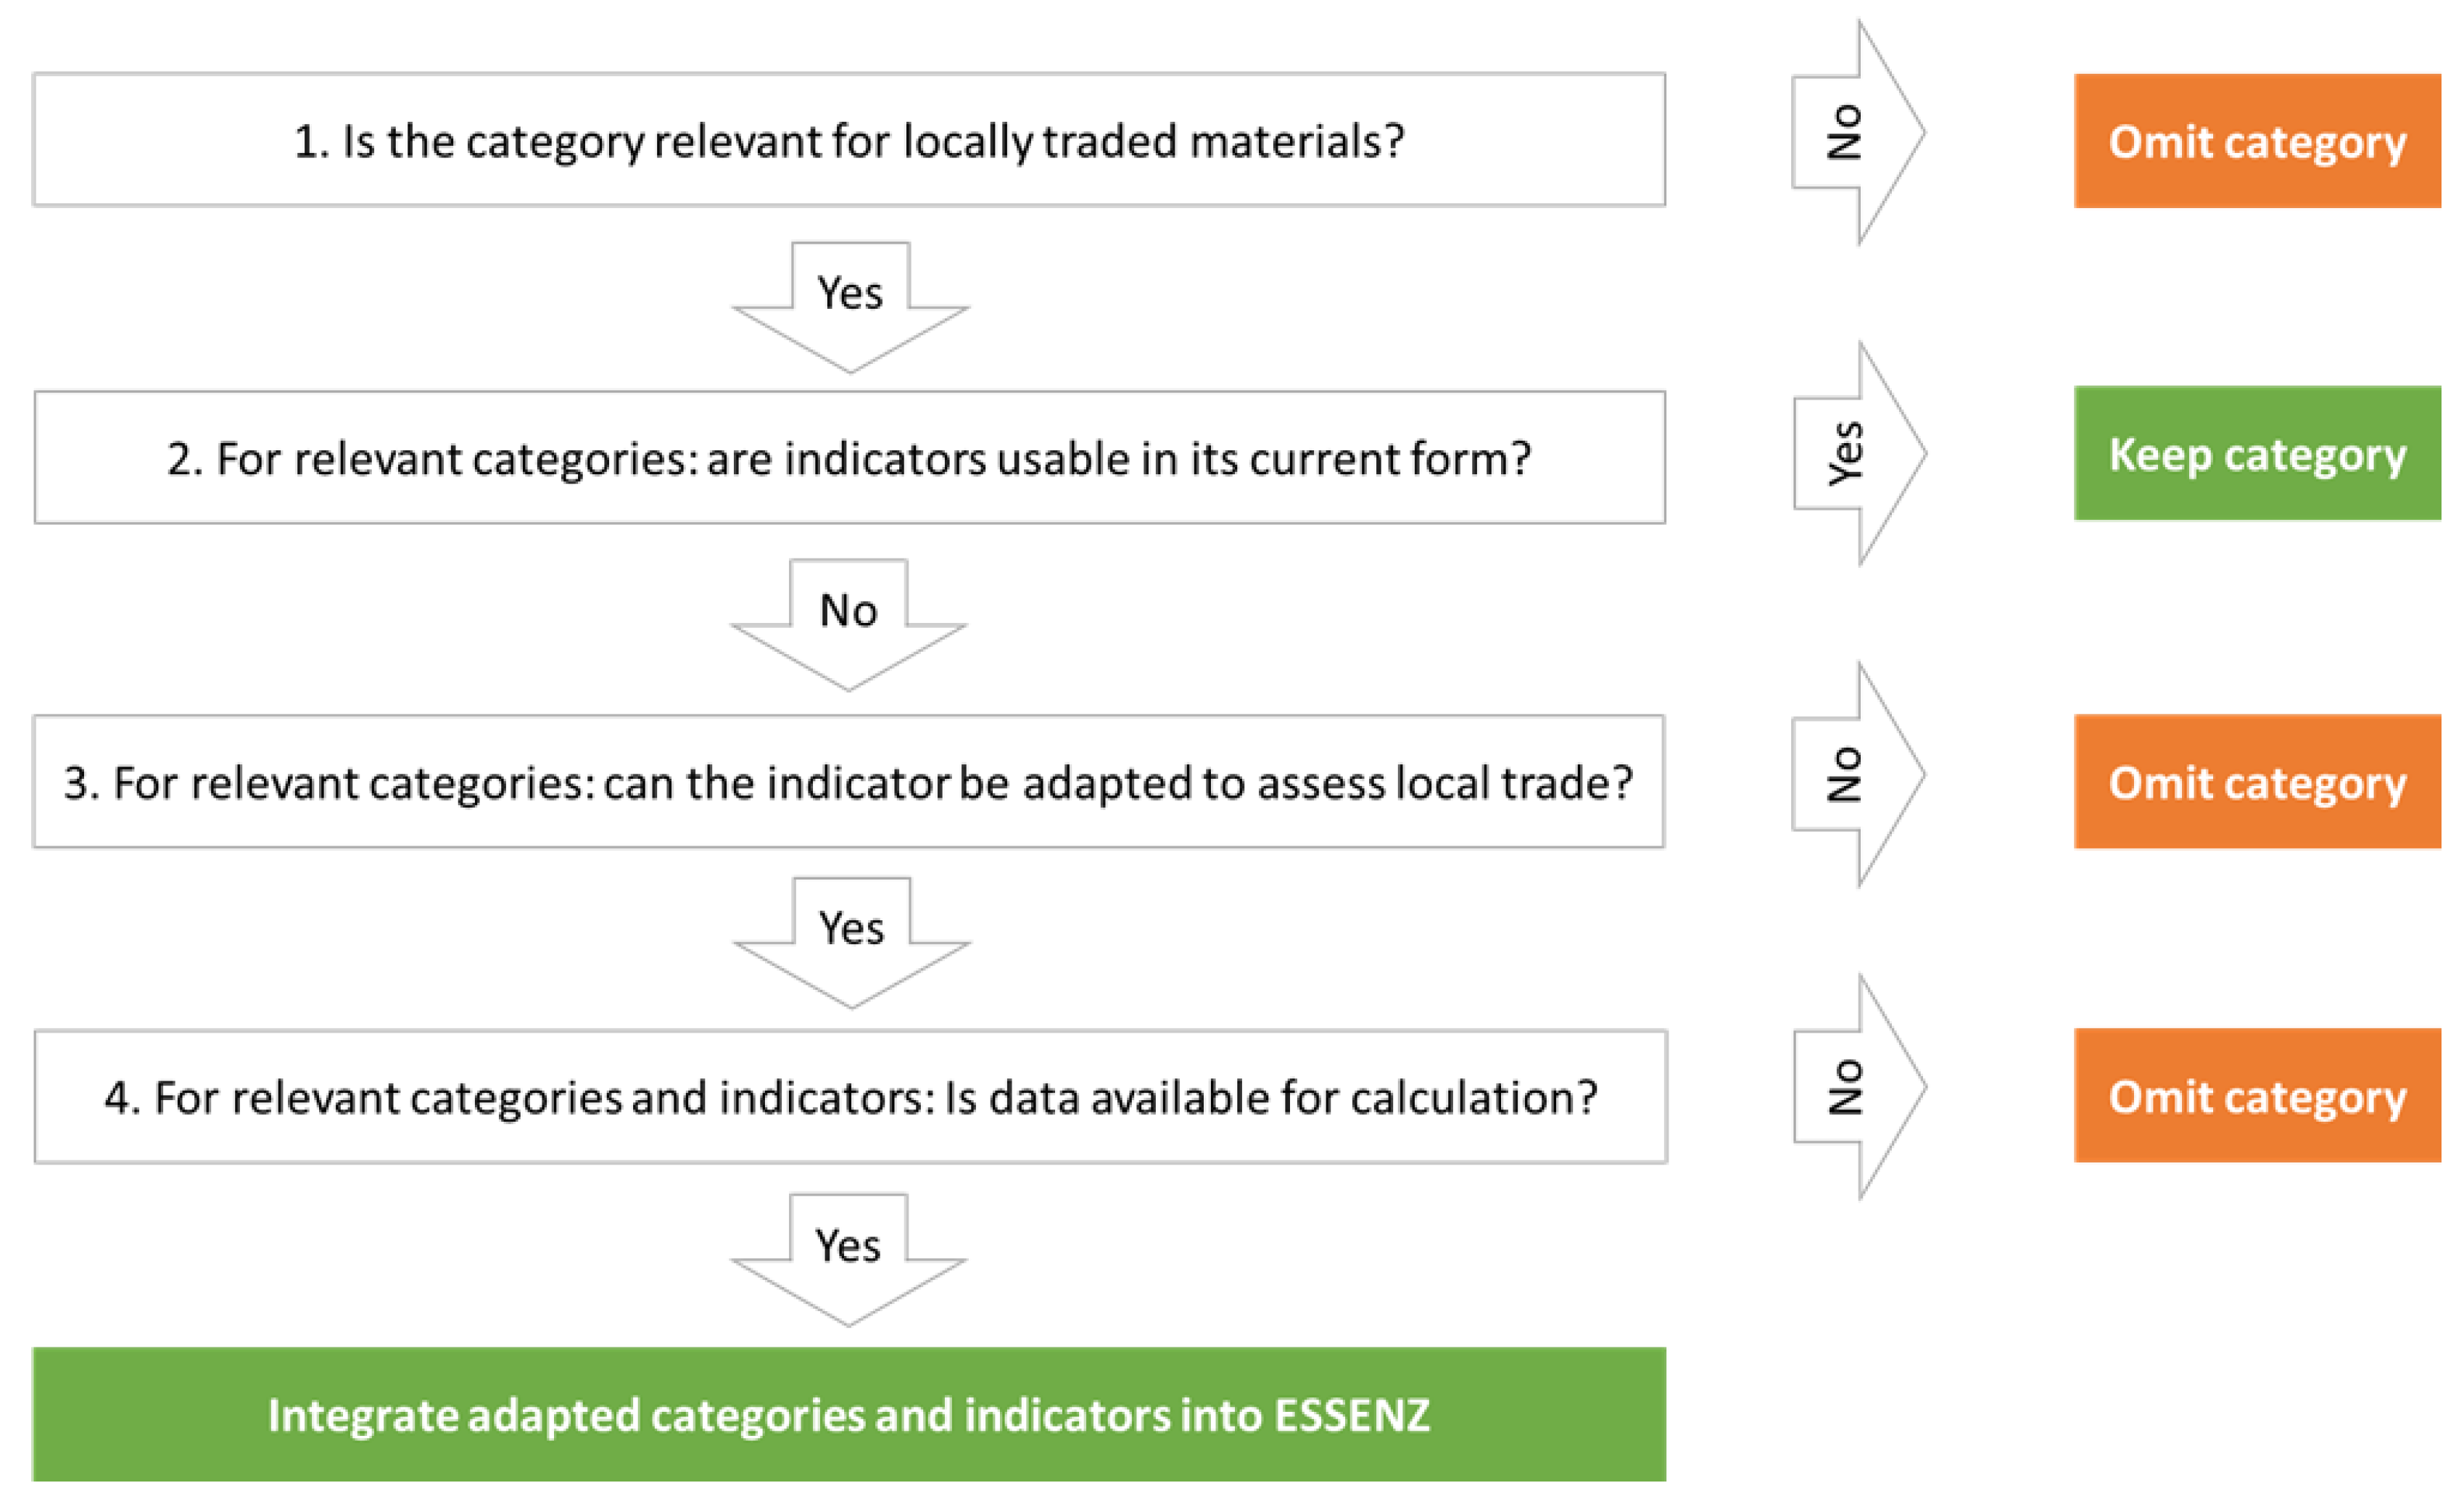This screenshot has height=1504, width=2464.
Task: Click the Yes down arrow below question 1
Action: (850, 302)
